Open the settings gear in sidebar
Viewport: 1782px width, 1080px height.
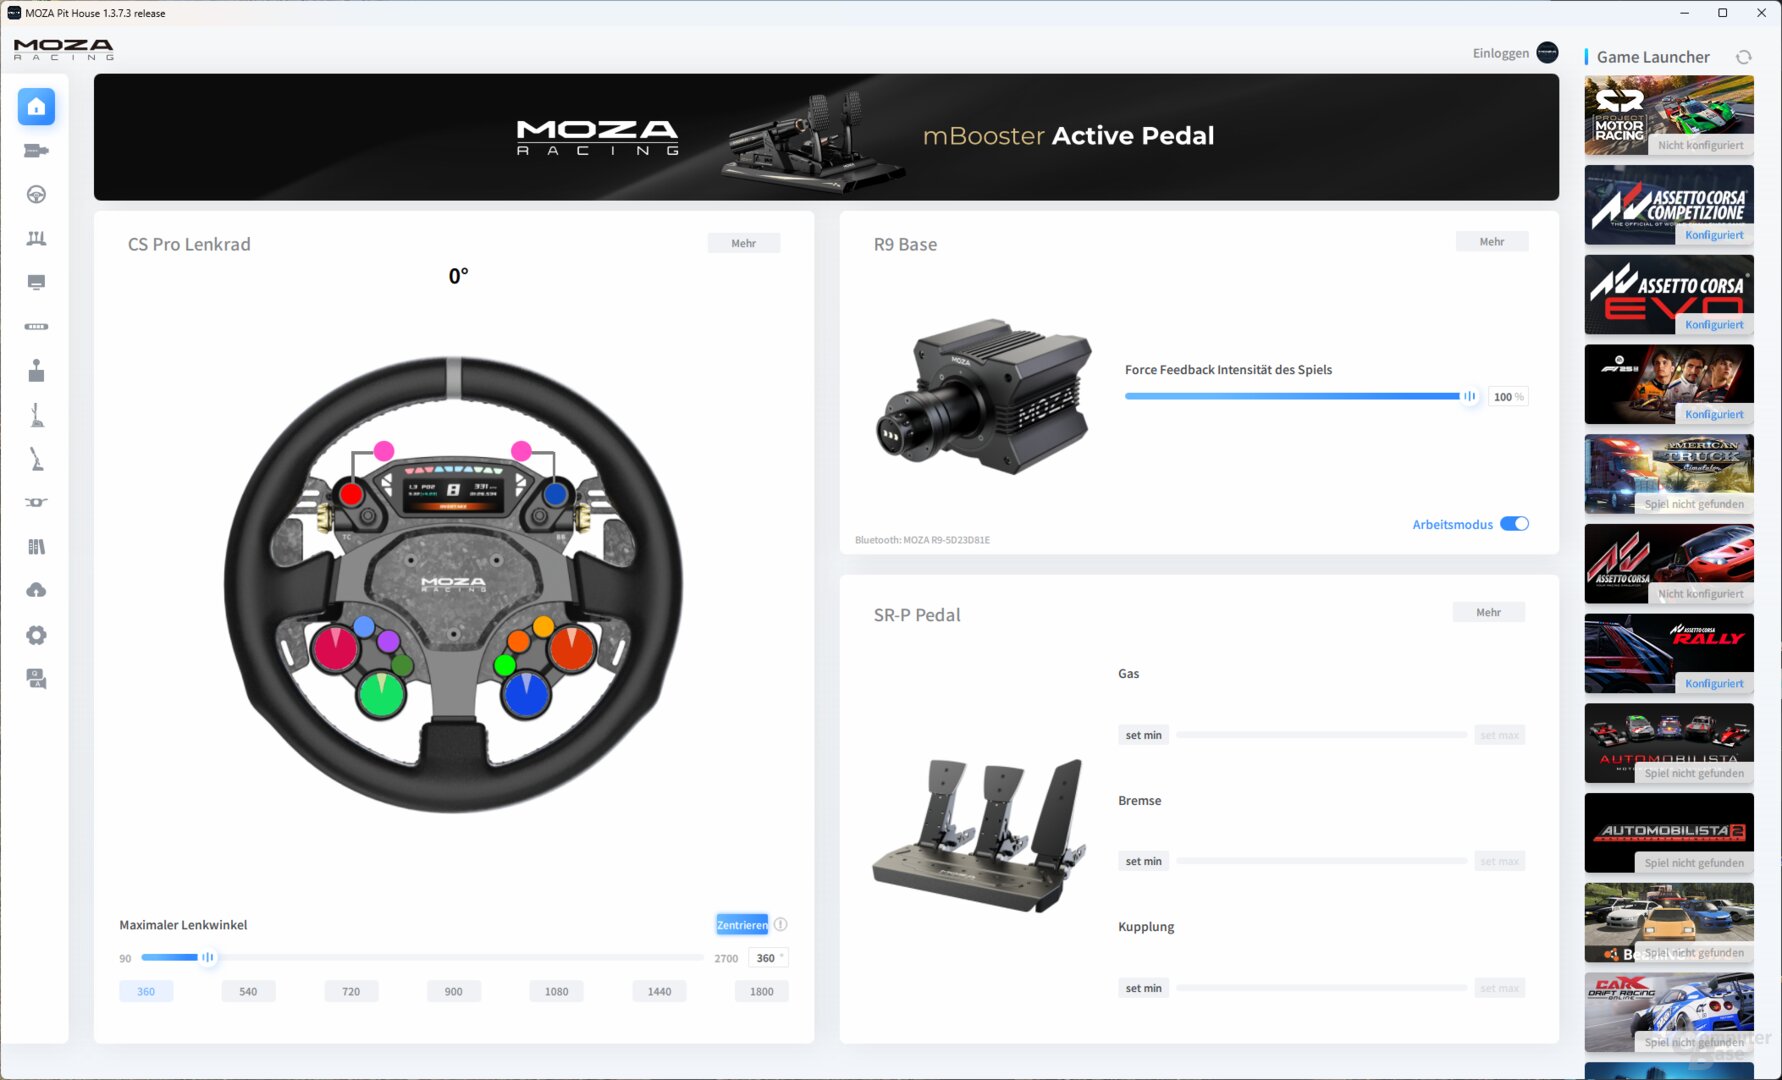(36, 635)
